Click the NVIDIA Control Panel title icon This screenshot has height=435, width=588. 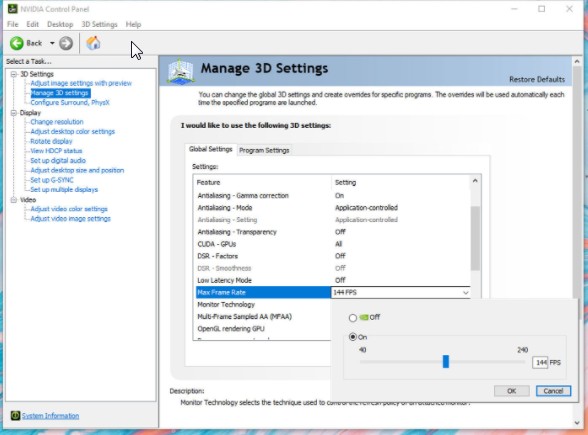click(x=13, y=9)
